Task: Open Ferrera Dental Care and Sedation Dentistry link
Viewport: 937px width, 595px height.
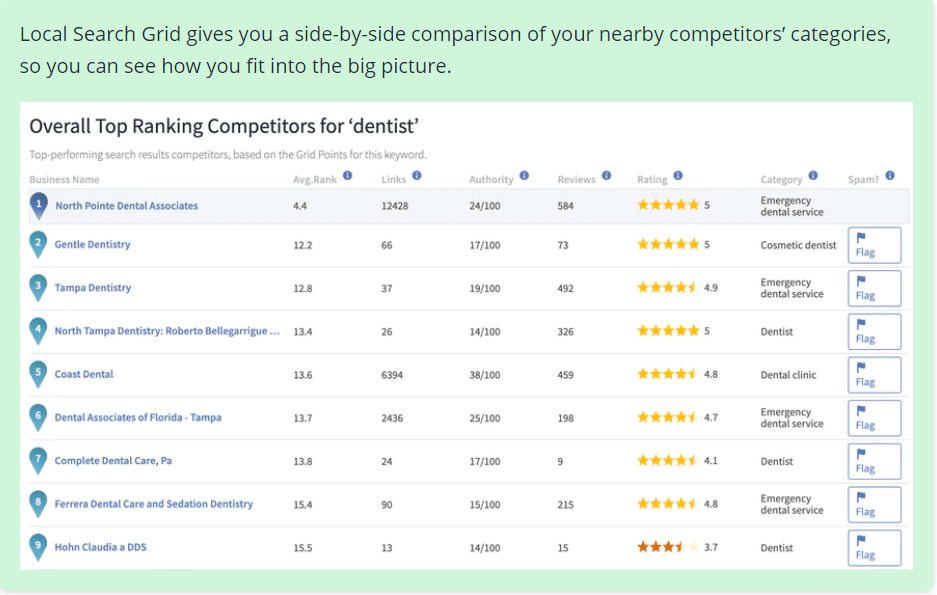Action: tap(154, 504)
